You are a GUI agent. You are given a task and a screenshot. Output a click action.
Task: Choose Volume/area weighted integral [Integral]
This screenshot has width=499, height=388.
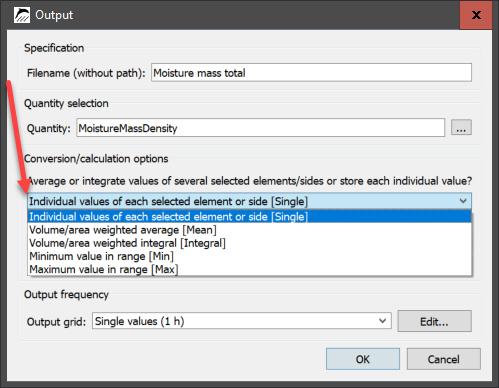[x=249, y=243]
